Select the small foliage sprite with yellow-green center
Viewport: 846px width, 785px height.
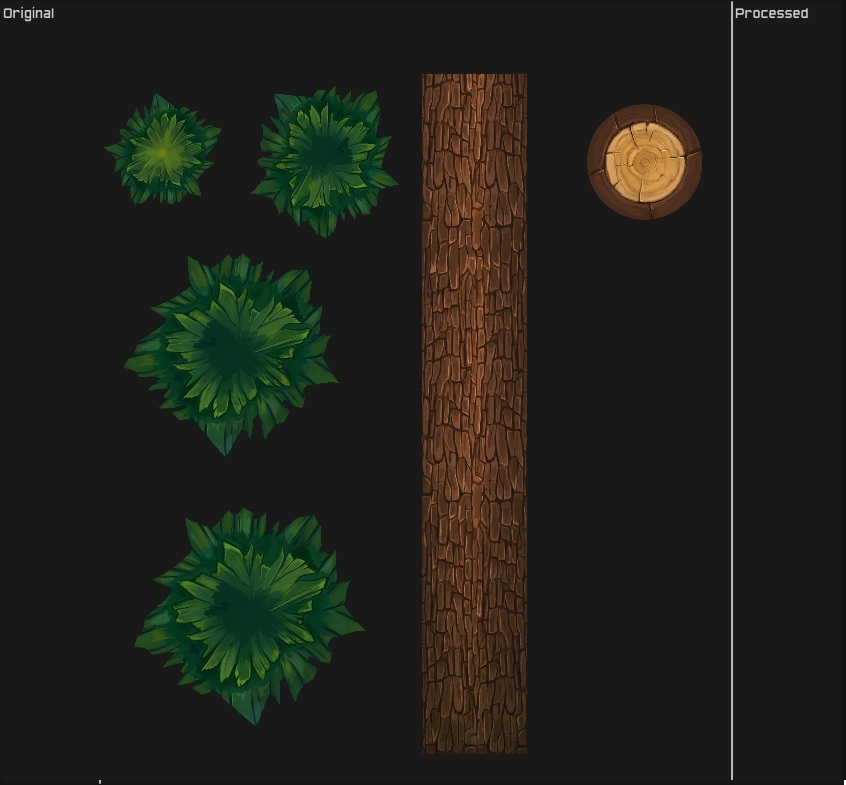[163, 150]
